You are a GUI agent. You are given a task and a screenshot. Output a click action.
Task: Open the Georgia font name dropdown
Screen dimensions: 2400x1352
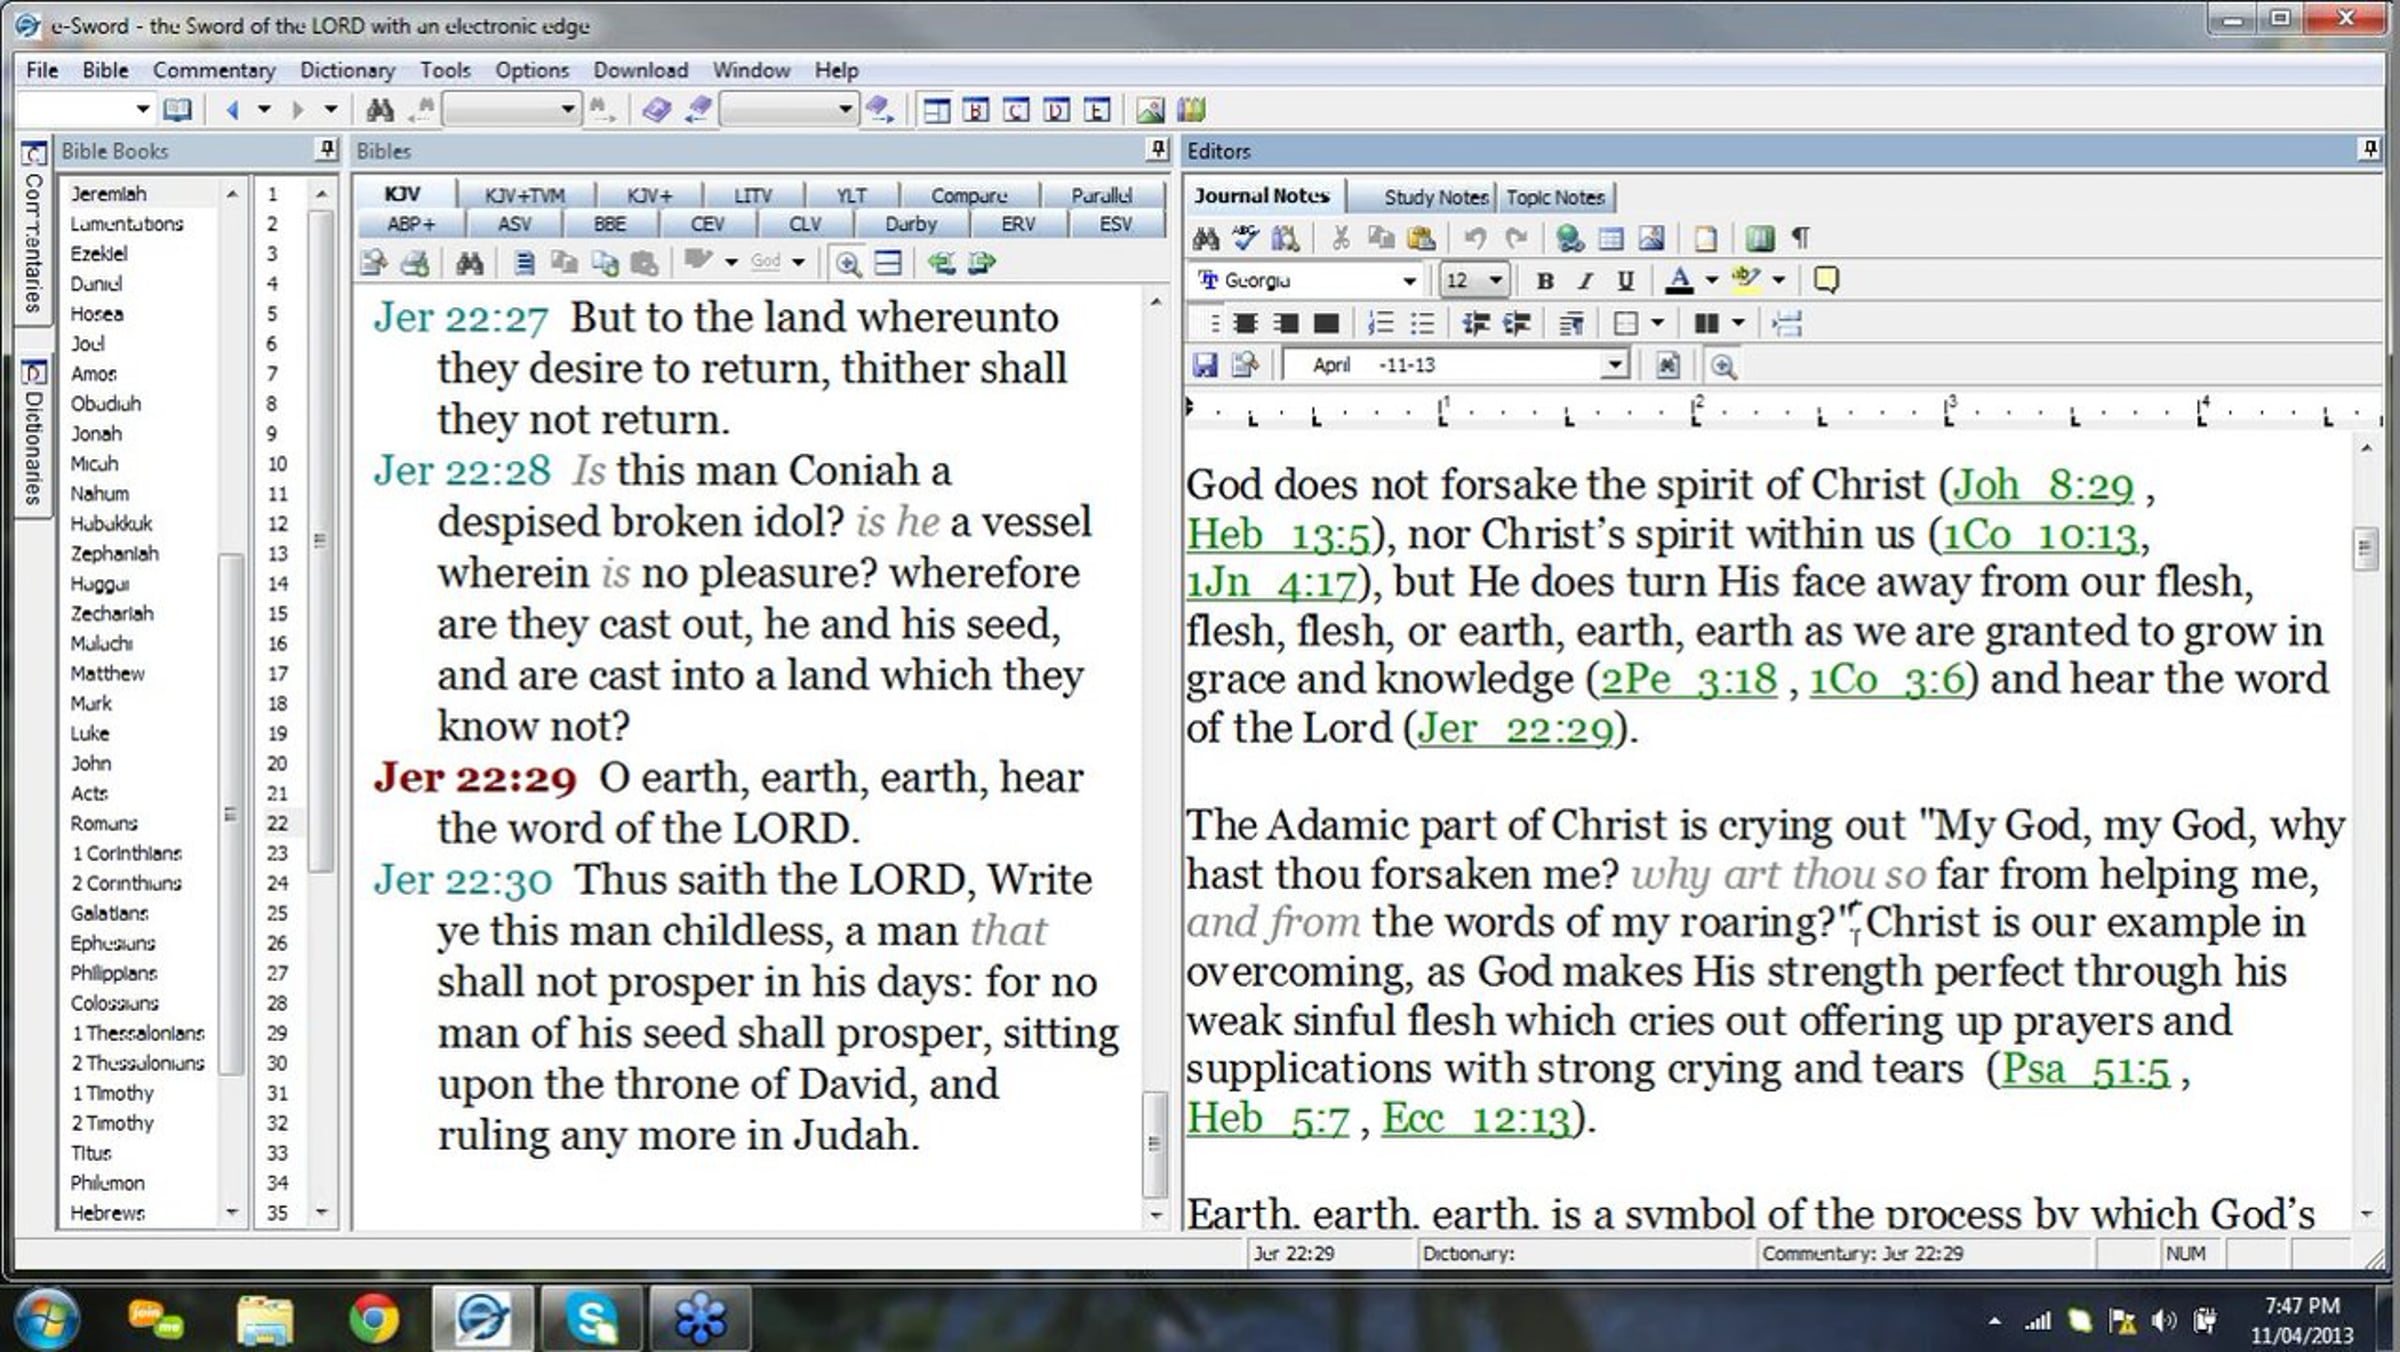(1409, 281)
